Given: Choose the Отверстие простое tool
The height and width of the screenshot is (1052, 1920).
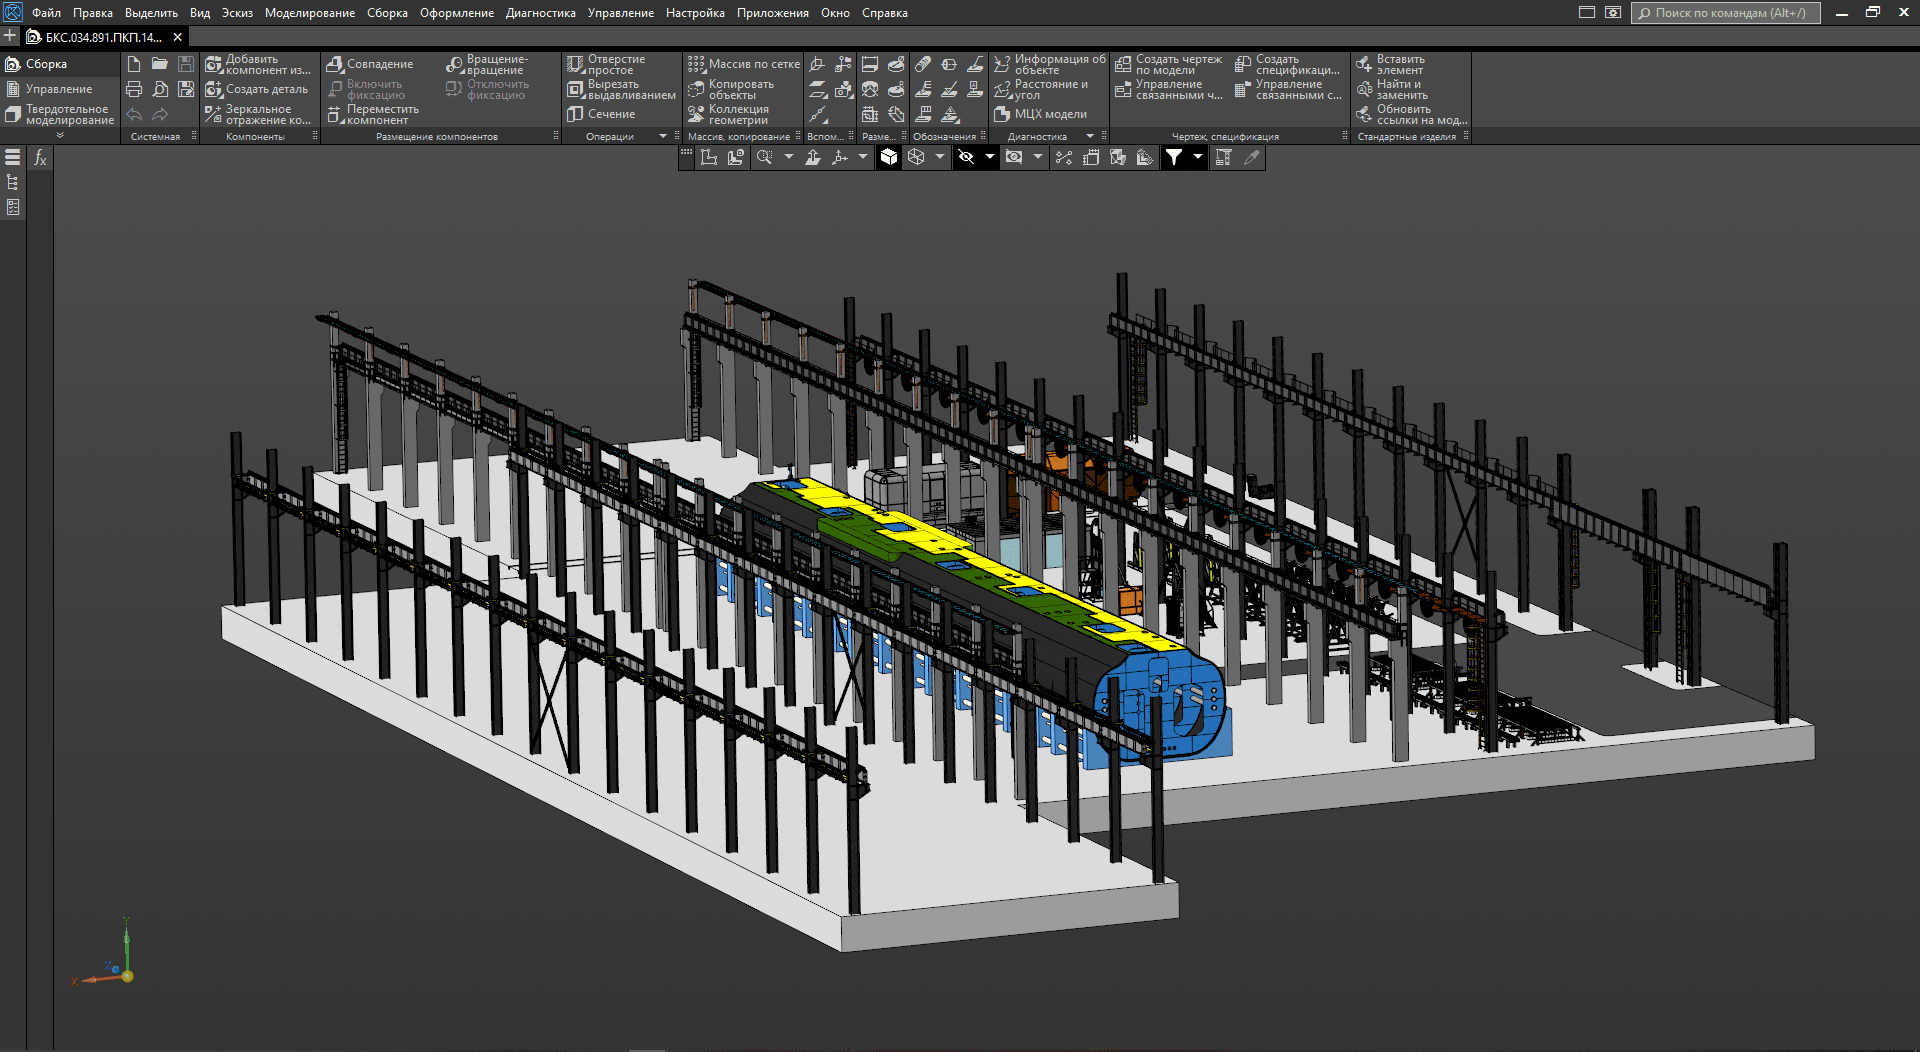Looking at the screenshot, I should (608, 65).
